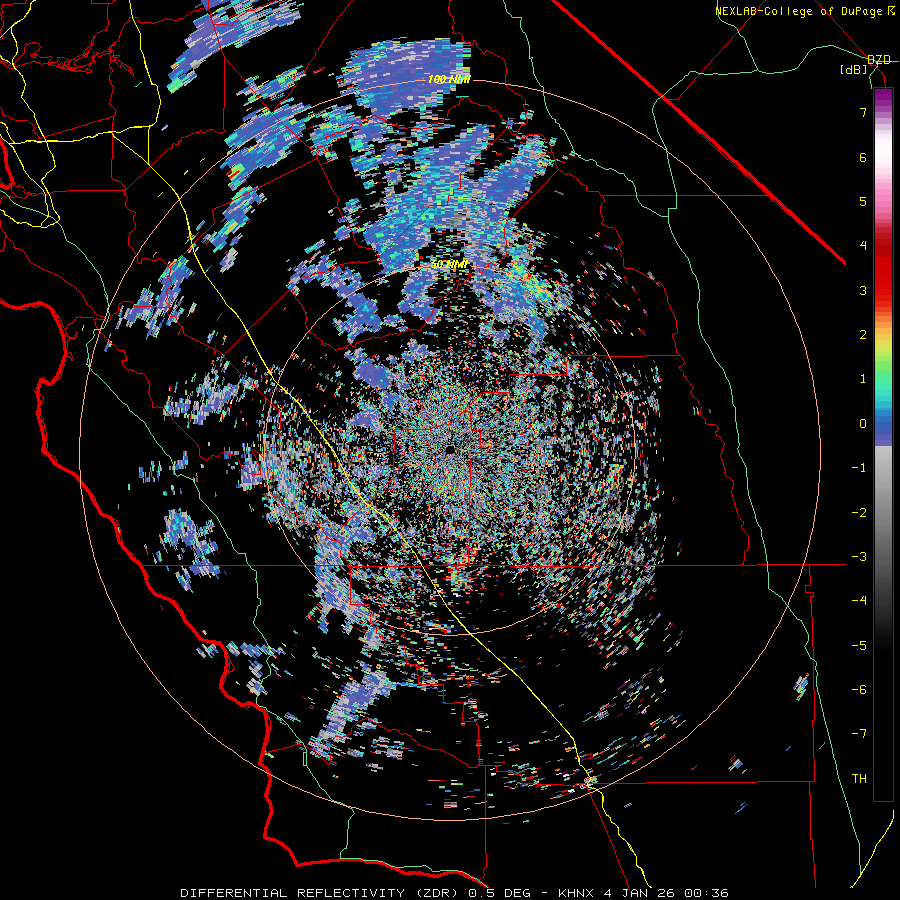Click the "-1" value on the dB scale
This screenshot has height=900, width=900.
pos(859,468)
